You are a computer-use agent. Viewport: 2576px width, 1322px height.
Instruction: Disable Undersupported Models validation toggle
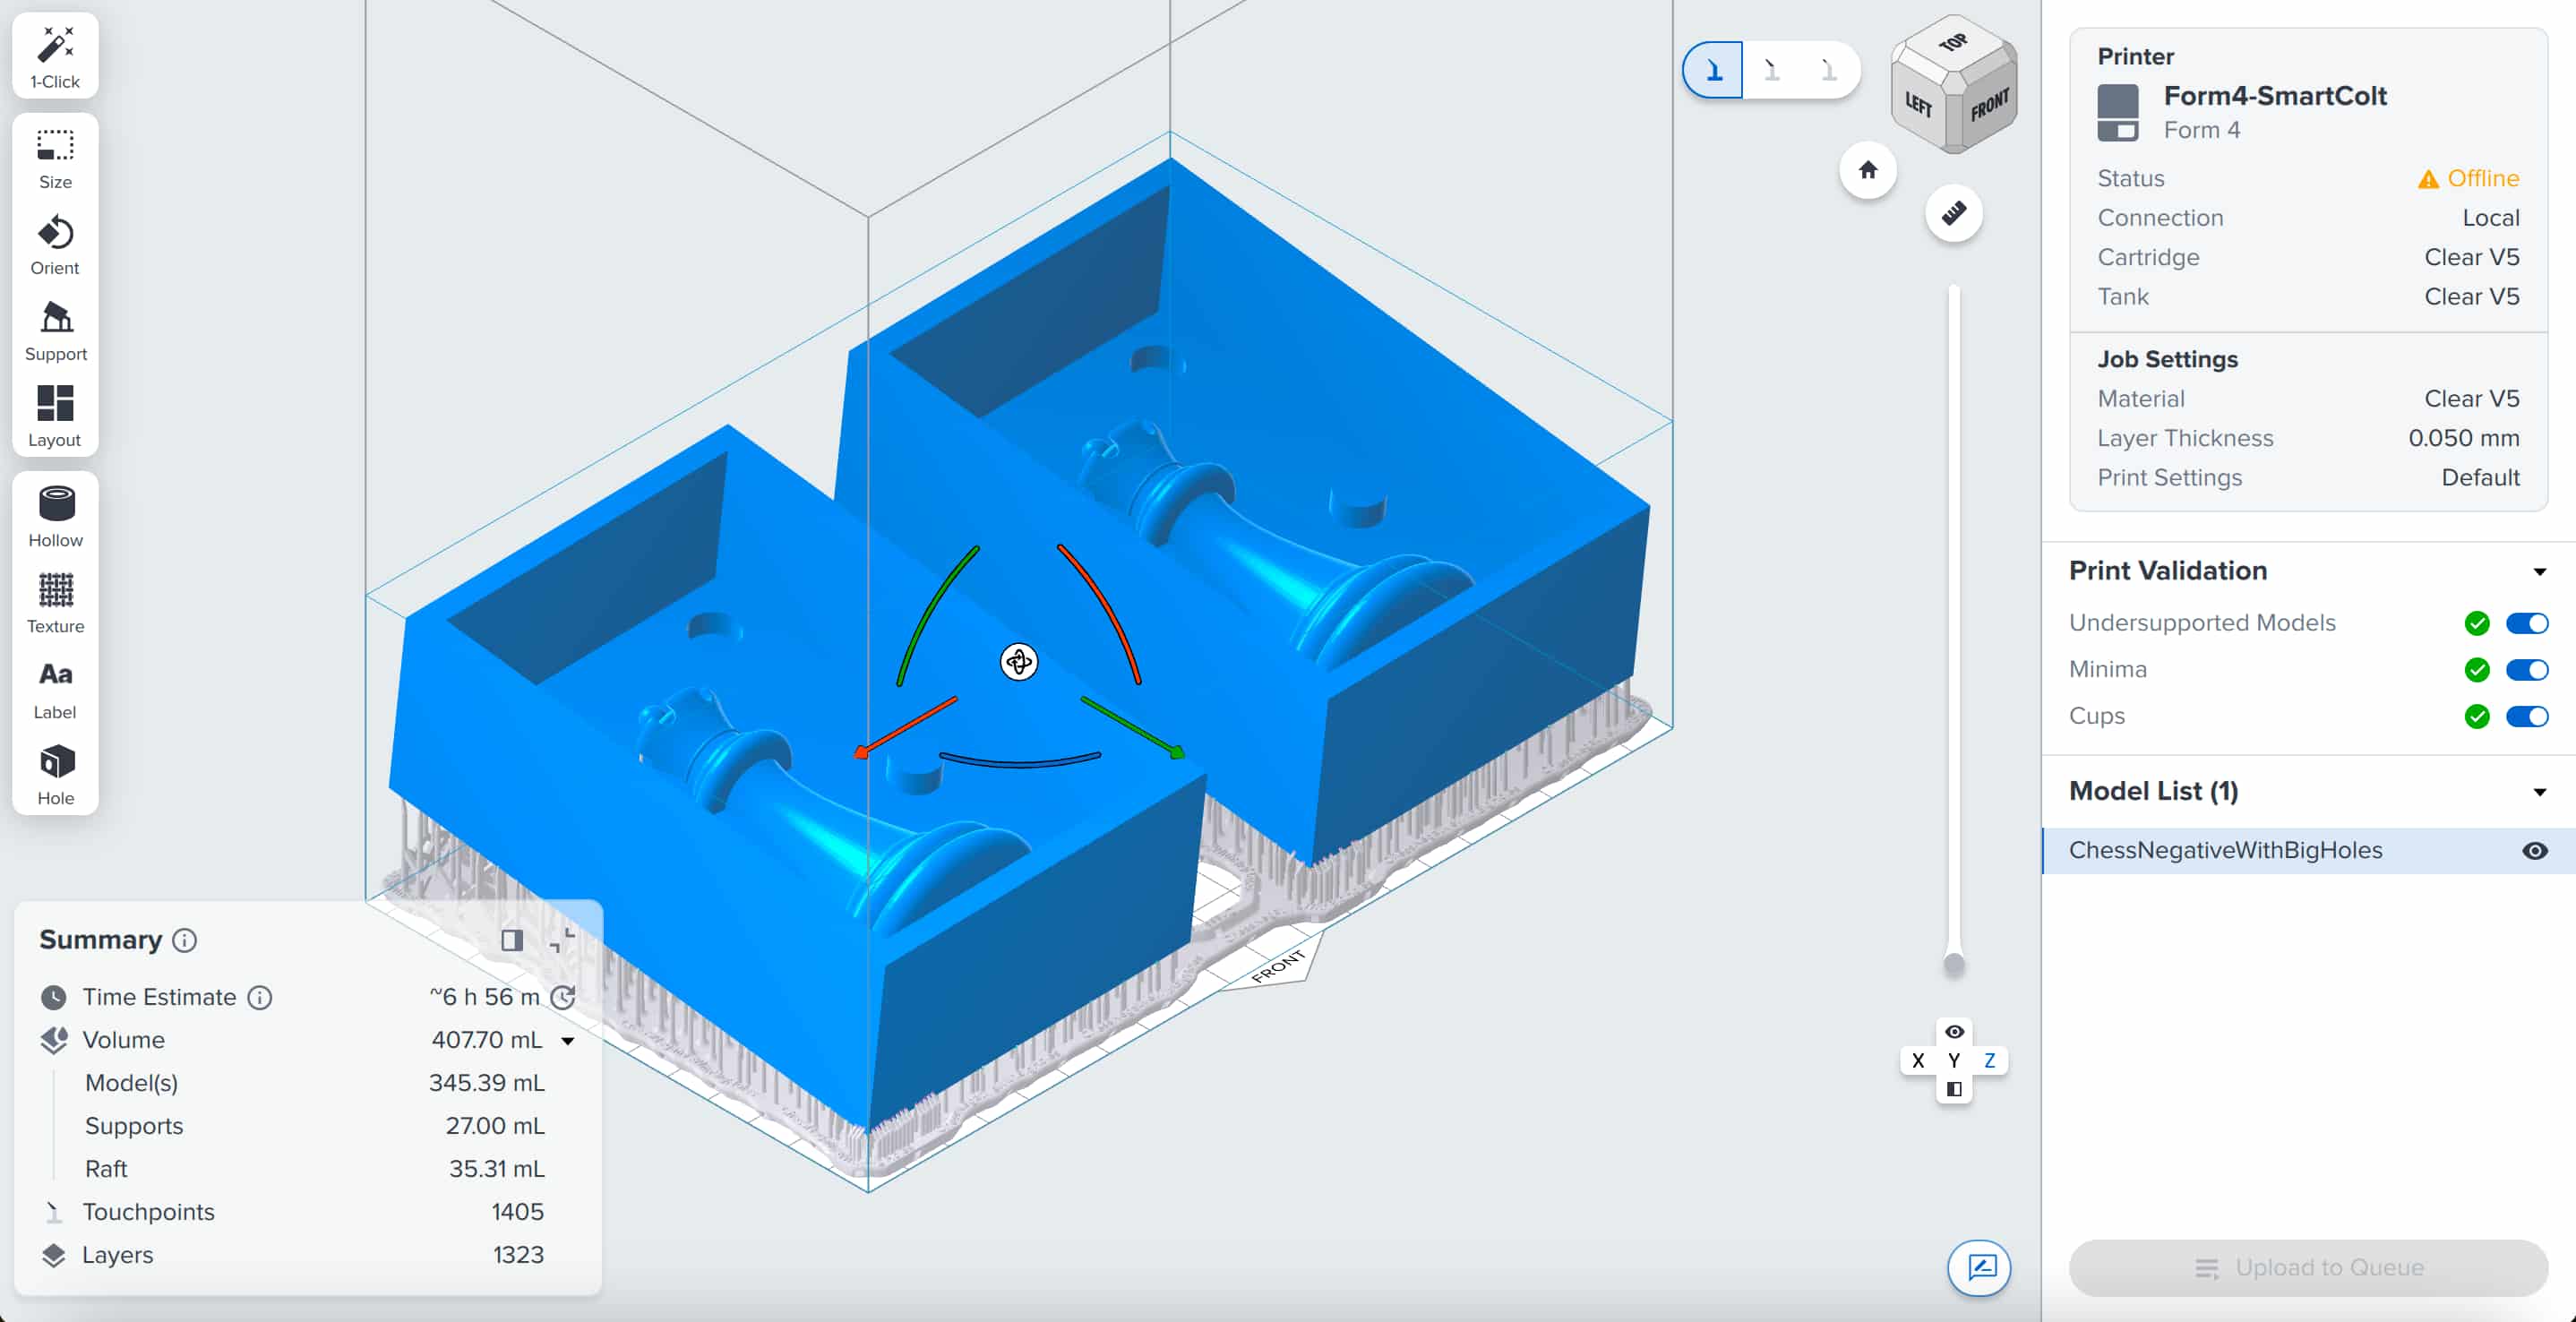tap(2526, 623)
